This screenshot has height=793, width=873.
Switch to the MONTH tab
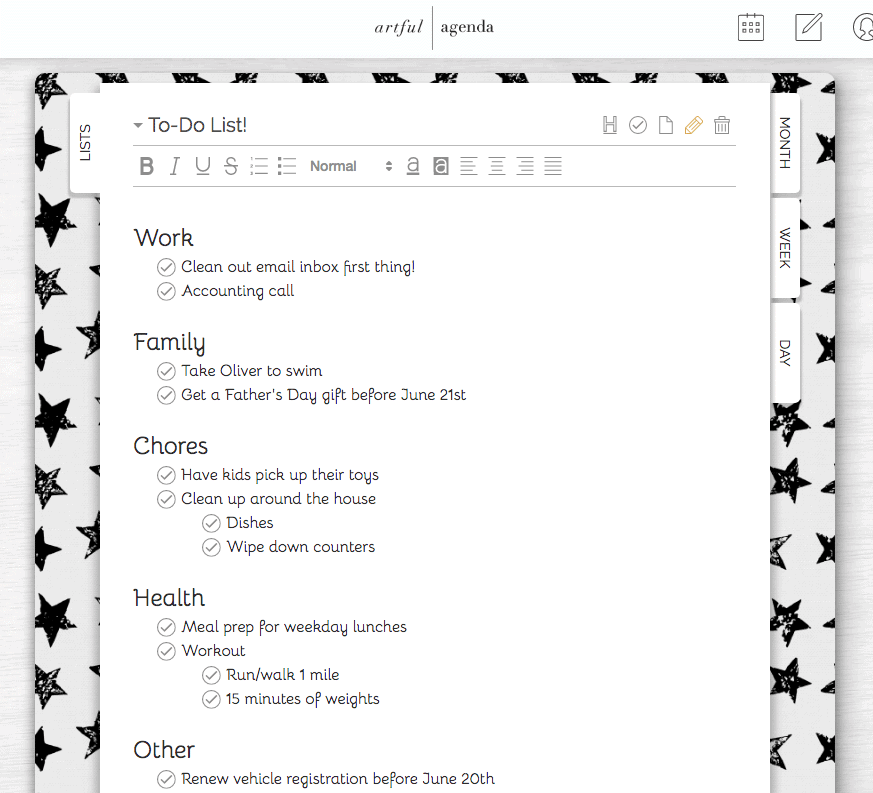point(785,143)
